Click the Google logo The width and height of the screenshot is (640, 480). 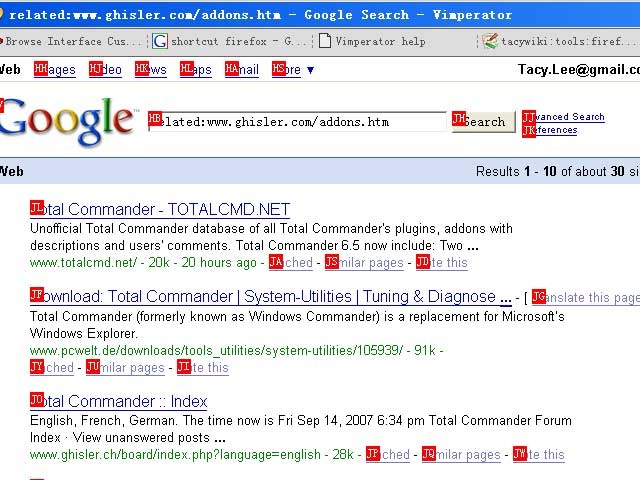coord(67,121)
